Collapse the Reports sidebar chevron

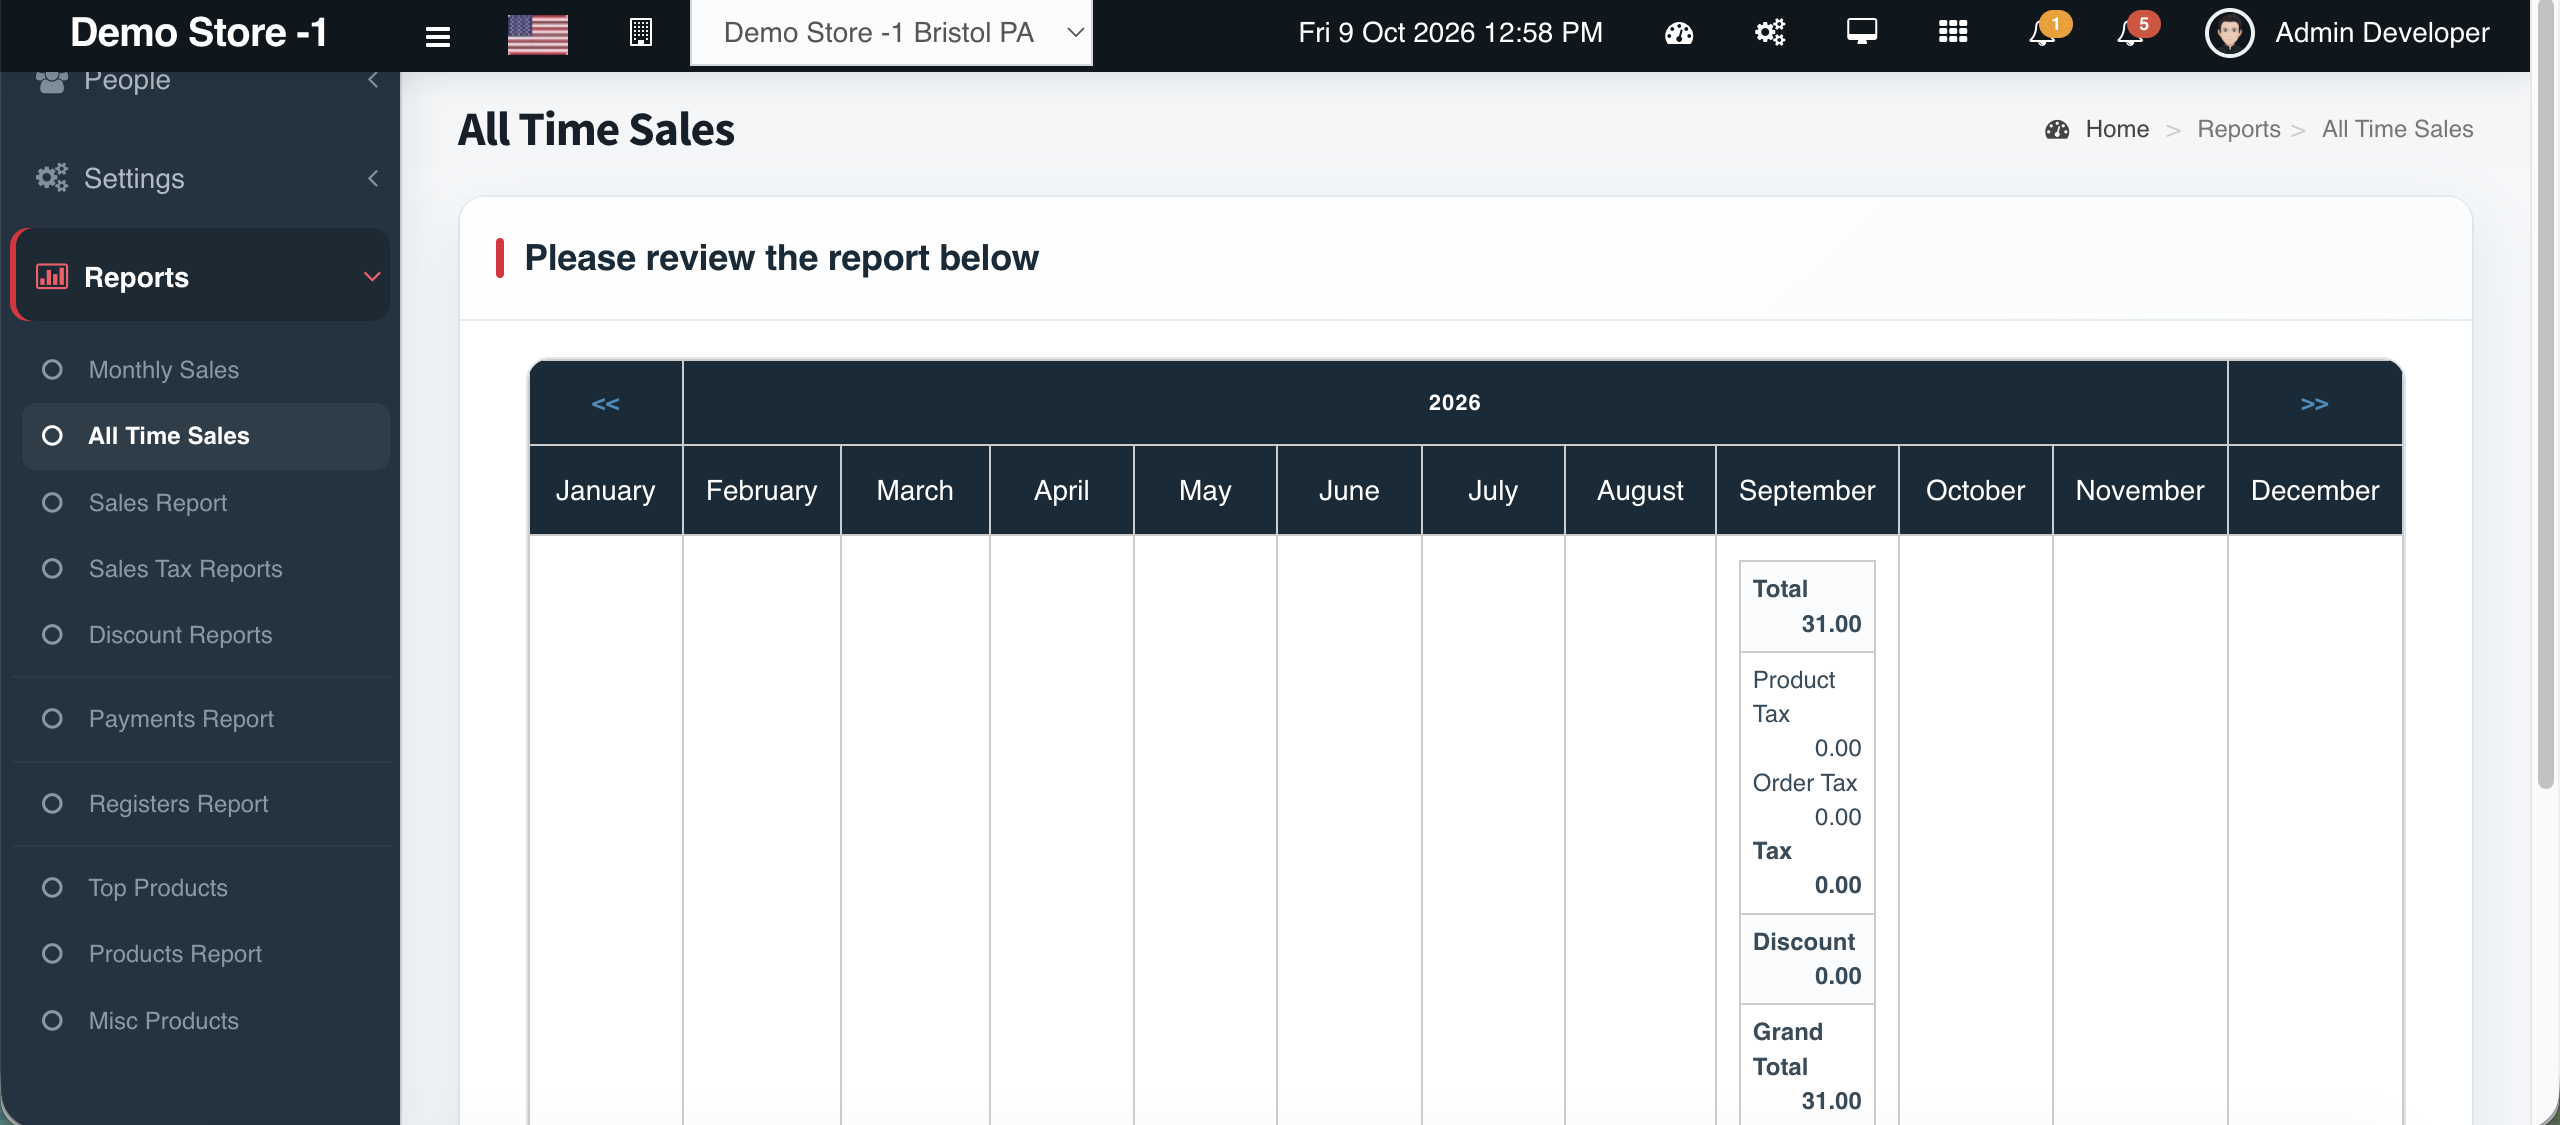372,276
